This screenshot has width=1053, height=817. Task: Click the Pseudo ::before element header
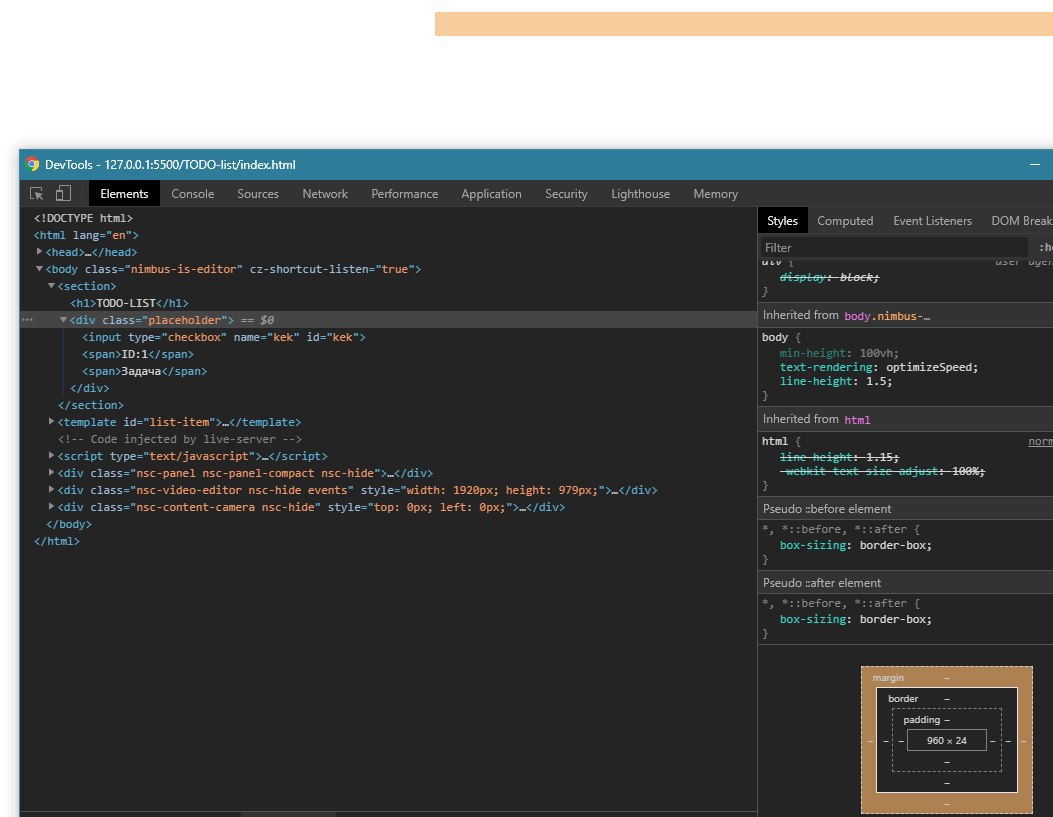(x=905, y=509)
